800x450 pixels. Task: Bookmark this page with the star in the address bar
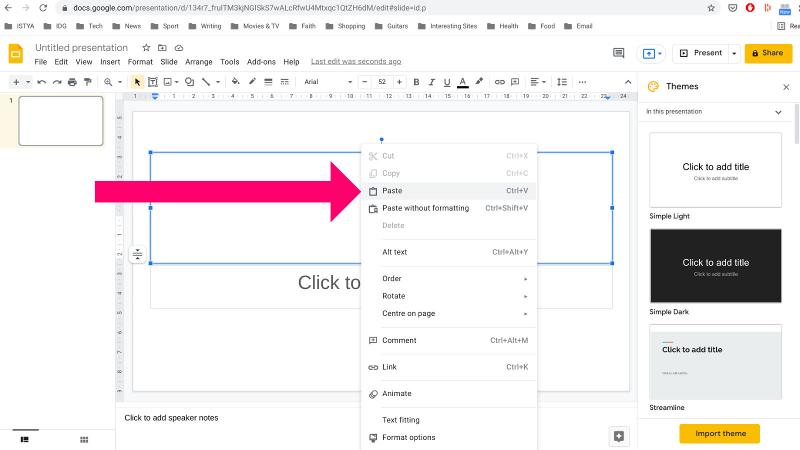[711, 8]
